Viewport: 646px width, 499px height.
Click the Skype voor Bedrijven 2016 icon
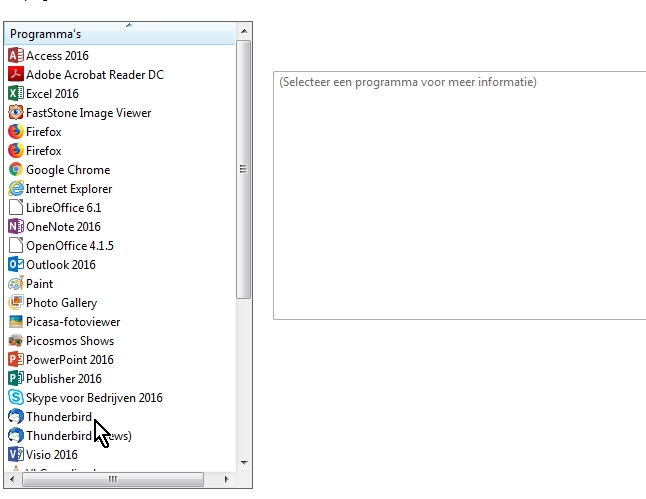(15, 398)
